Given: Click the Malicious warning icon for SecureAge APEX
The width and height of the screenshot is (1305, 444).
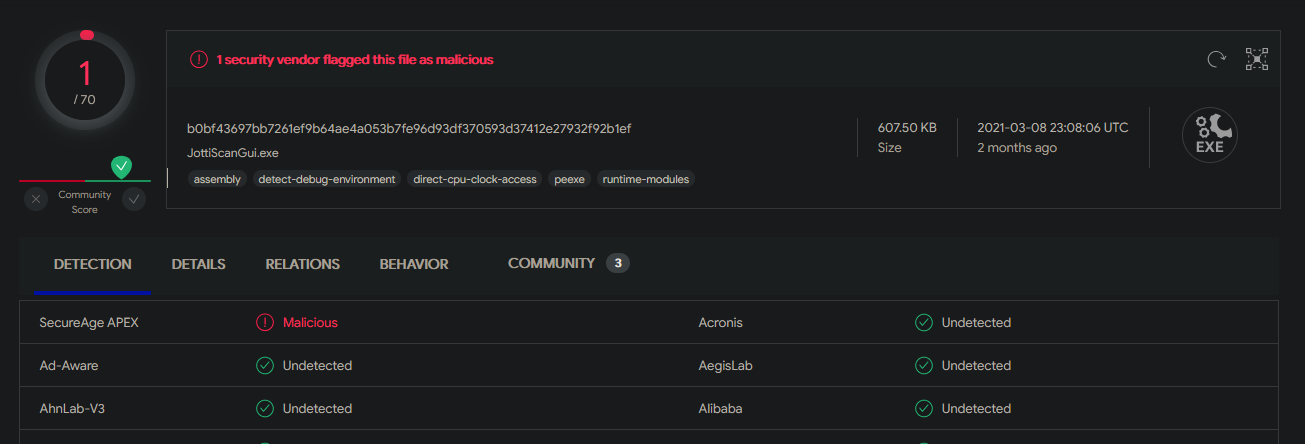Looking at the screenshot, I should coord(265,323).
